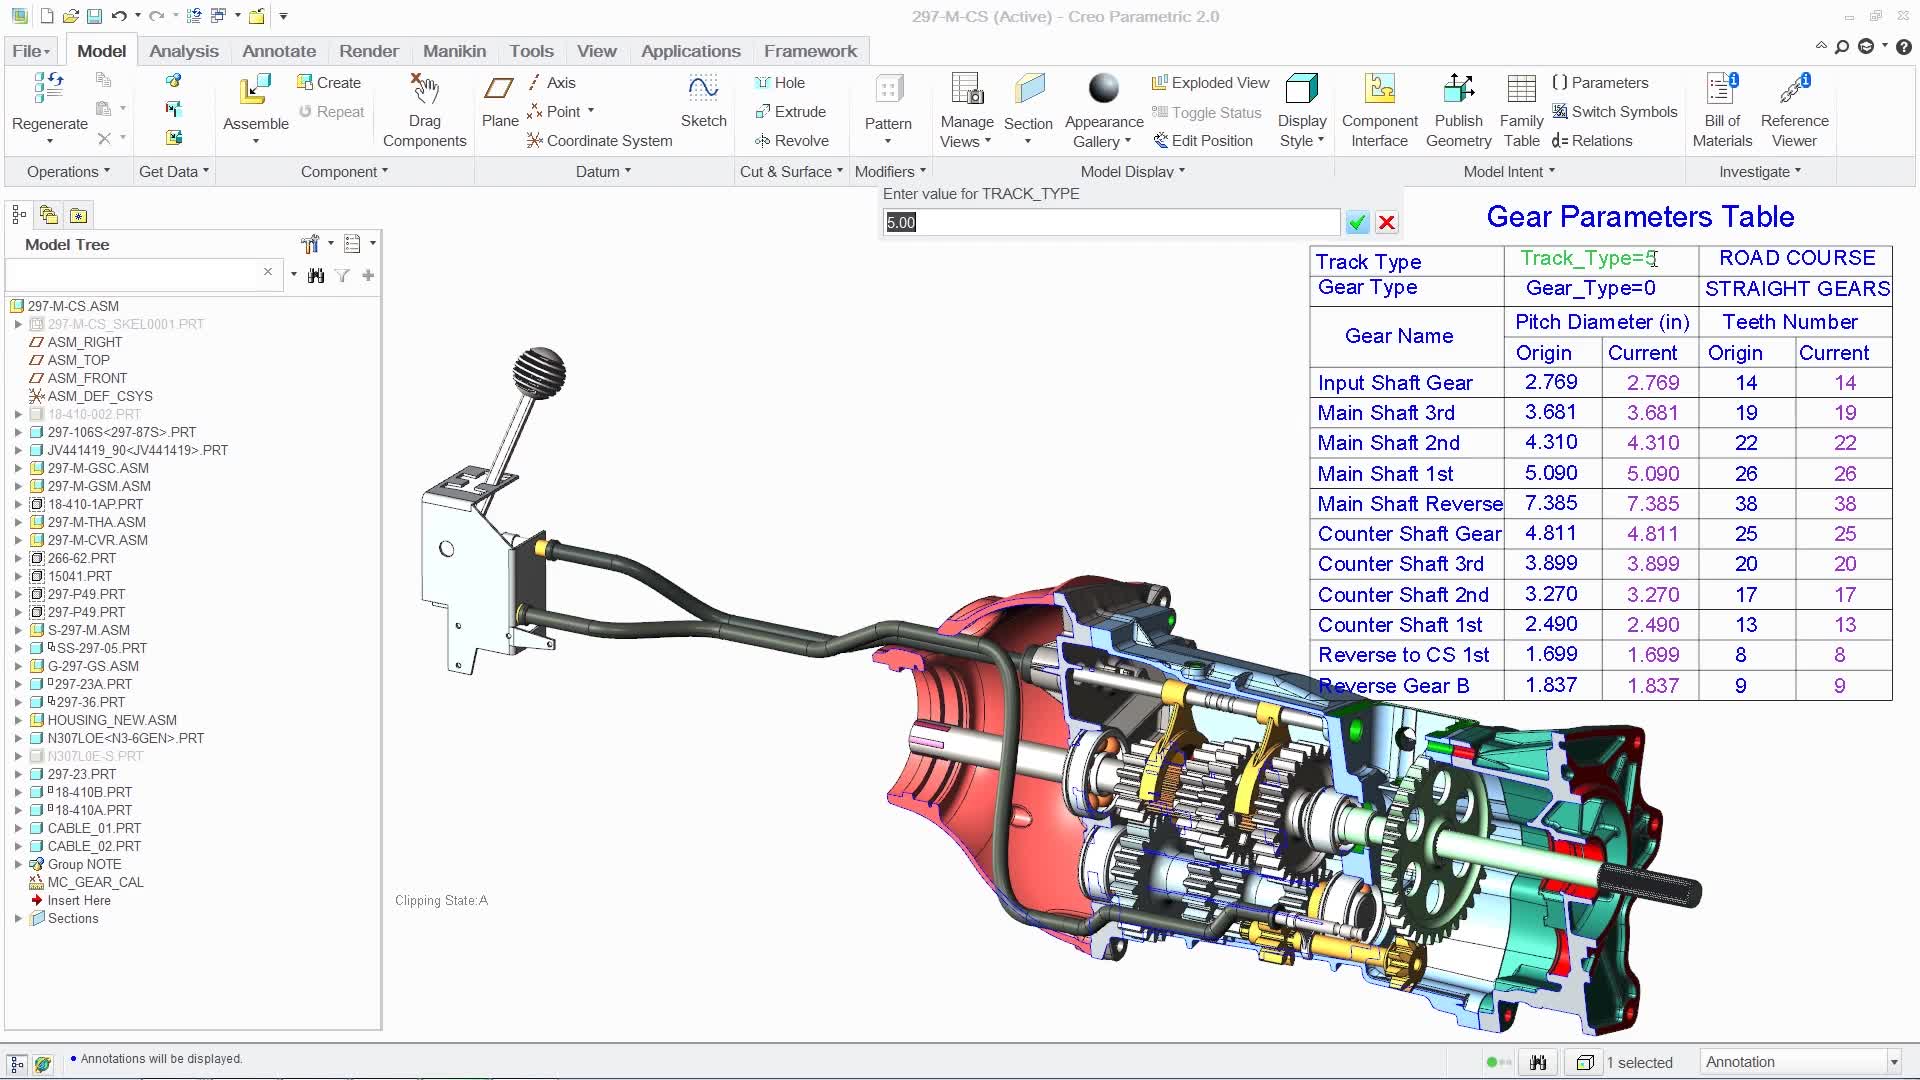Expand the HOUSING_NEW.ASM tree node
Viewport: 1920px width, 1080px height.
(x=18, y=720)
